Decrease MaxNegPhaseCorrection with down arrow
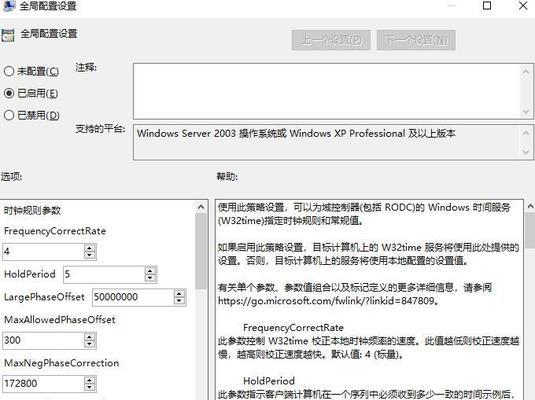The image size is (535, 400). (x=90, y=387)
